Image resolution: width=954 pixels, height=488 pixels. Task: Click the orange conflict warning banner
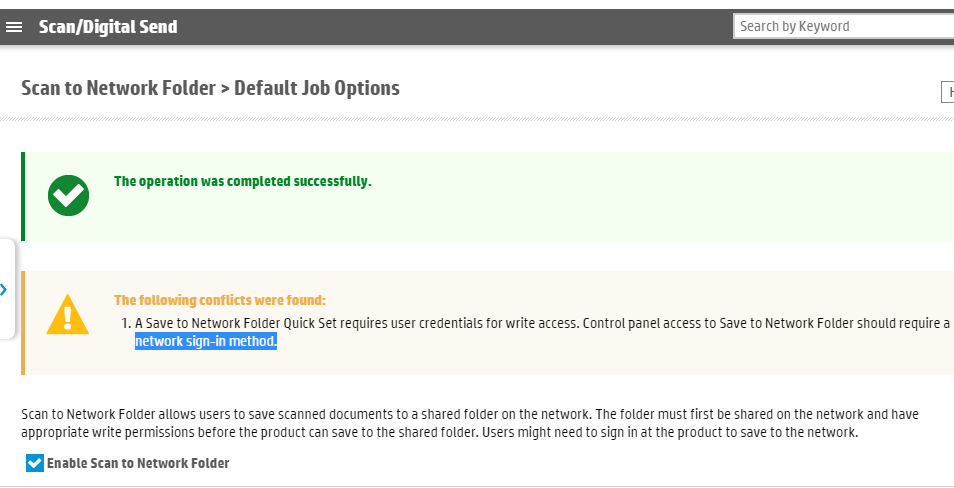tap(600, 360)
